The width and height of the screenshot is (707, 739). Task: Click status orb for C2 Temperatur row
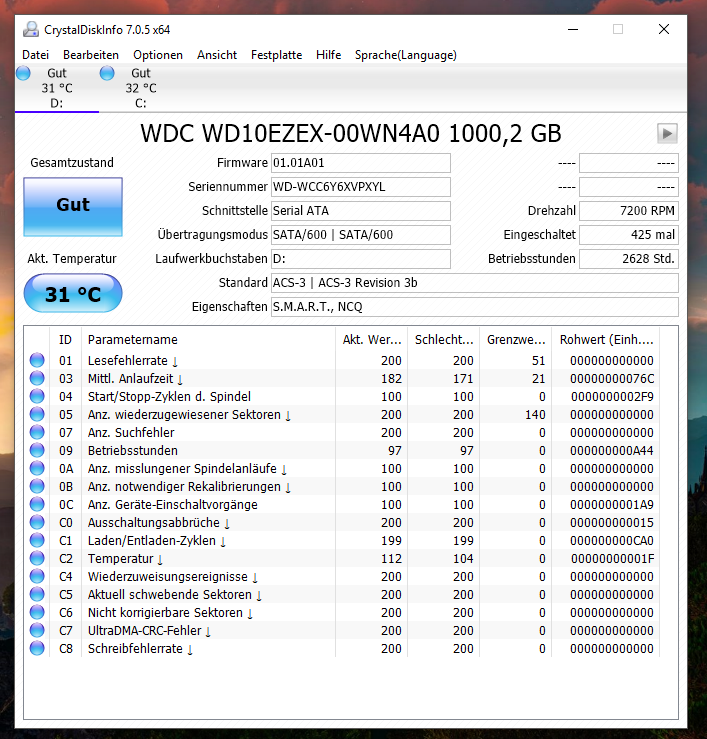(37, 558)
